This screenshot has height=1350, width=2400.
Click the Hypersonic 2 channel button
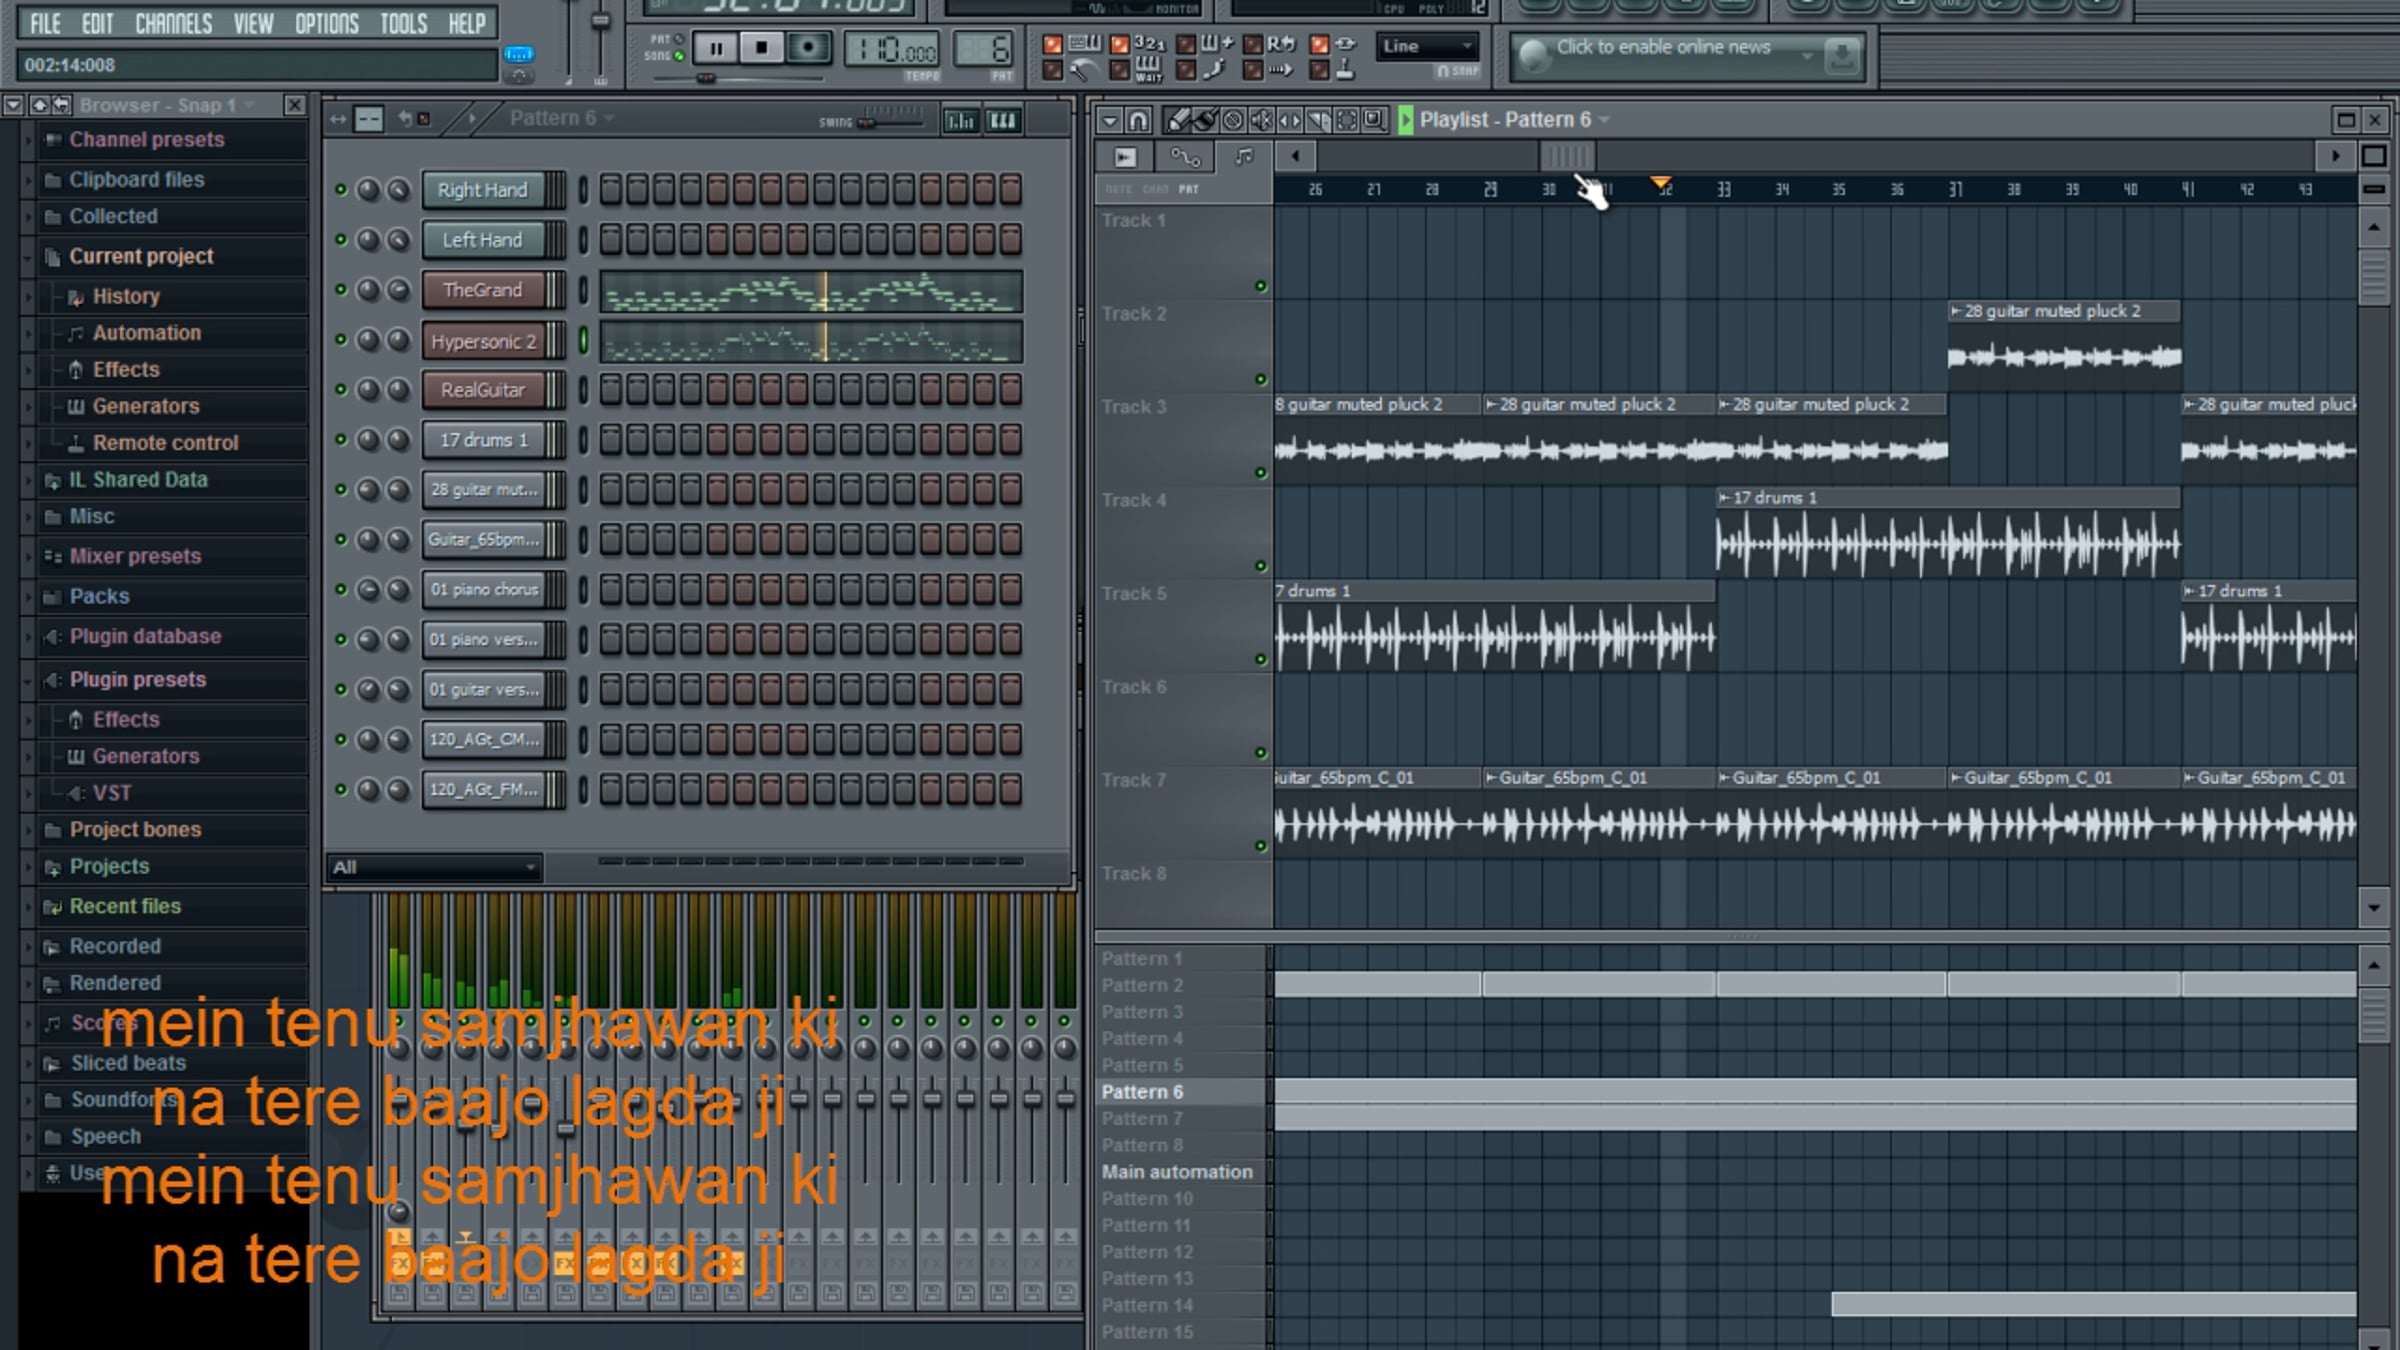483,341
